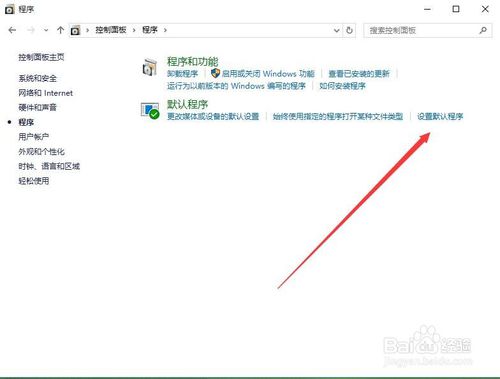Select 程序 in the left sidebar
Viewport: 500px width, 379px height.
pyautogui.click(x=26, y=122)
